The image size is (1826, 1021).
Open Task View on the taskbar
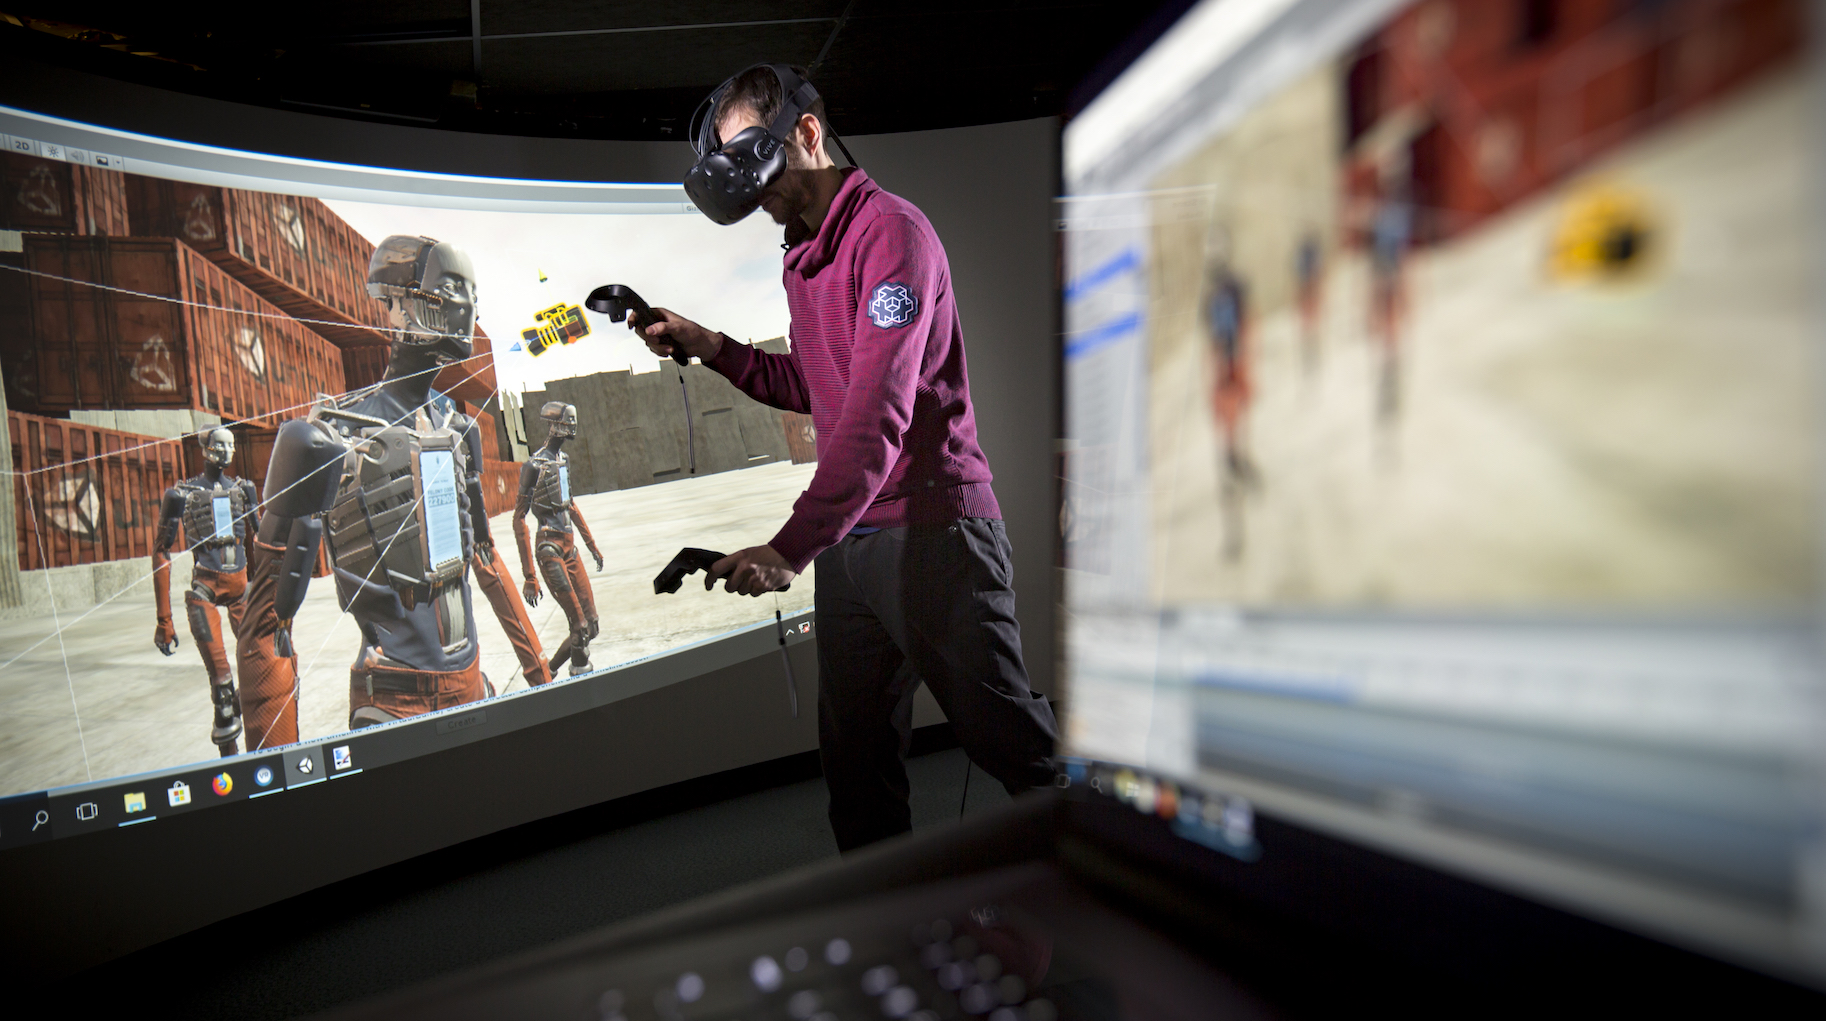coord(87,811)
